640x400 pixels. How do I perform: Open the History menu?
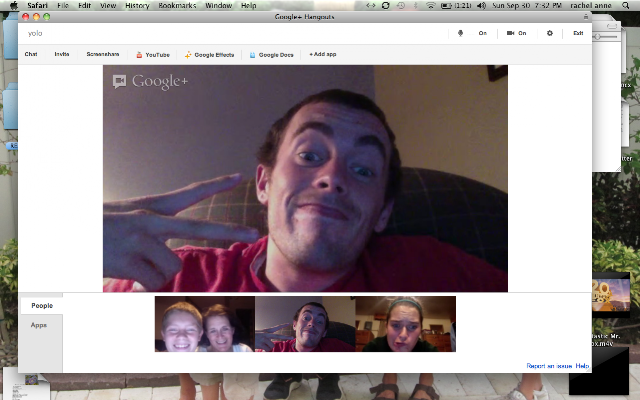pos(137,5)
